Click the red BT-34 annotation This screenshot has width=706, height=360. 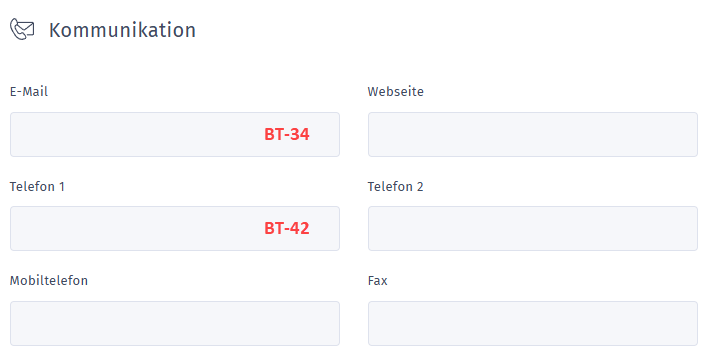287,134
